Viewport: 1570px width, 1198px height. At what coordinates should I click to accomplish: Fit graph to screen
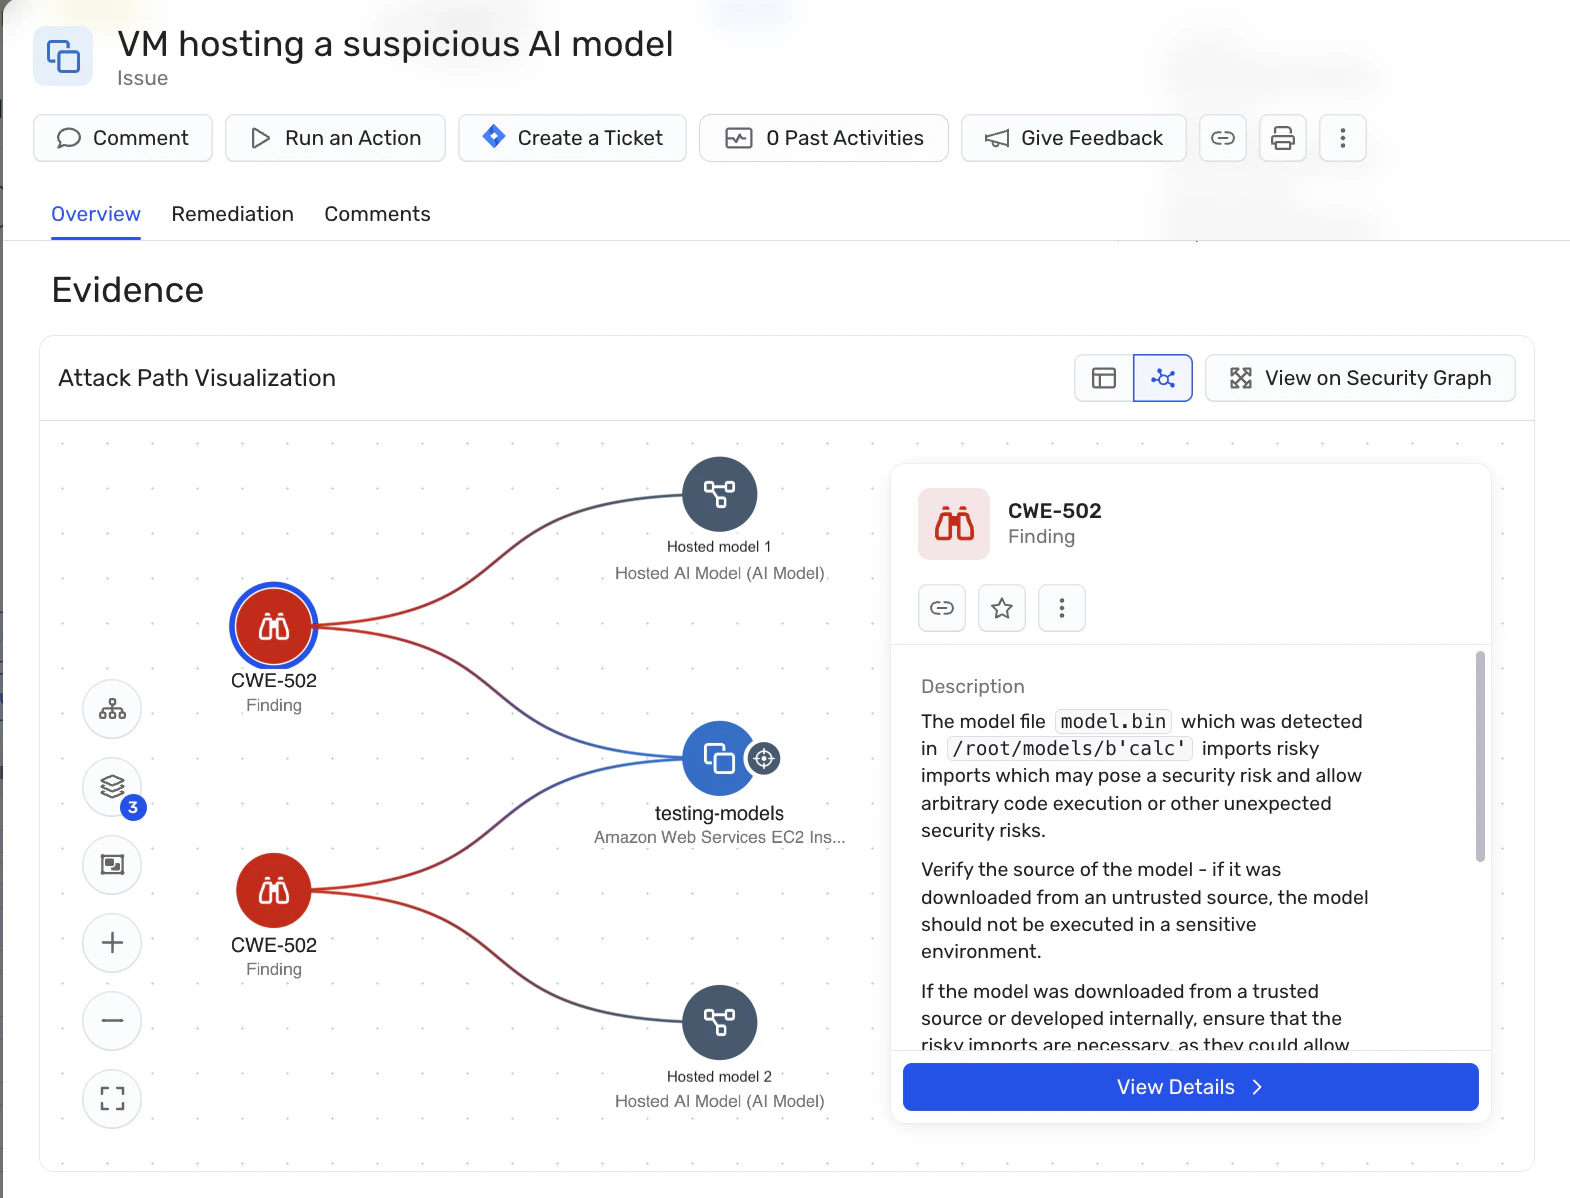pyautogui.click(x=112, y=1099)
